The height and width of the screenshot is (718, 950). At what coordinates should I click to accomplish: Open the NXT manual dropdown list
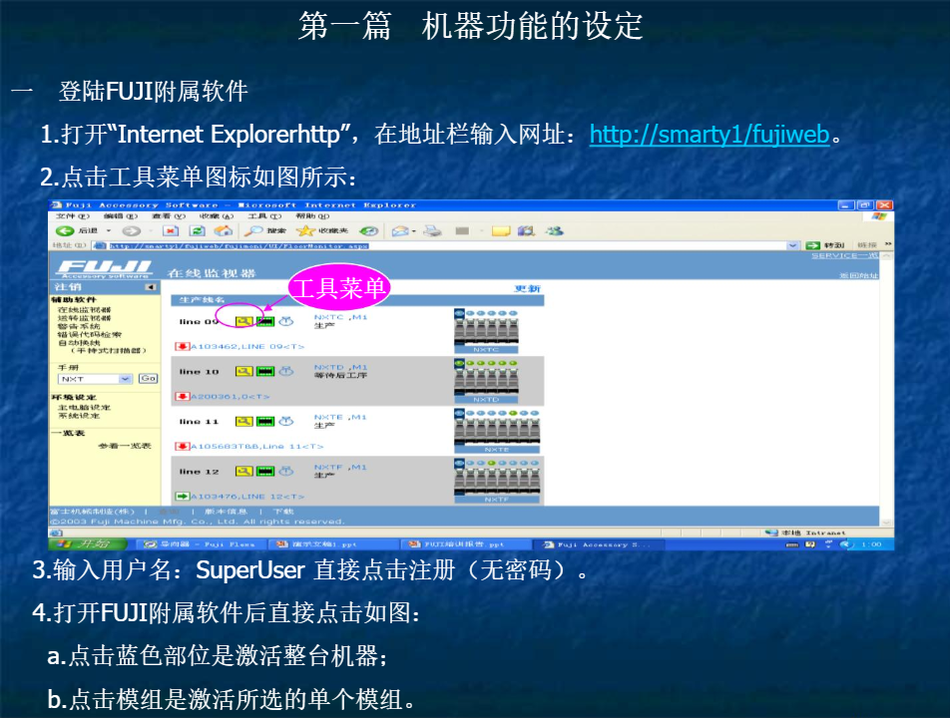coord(125,379)
